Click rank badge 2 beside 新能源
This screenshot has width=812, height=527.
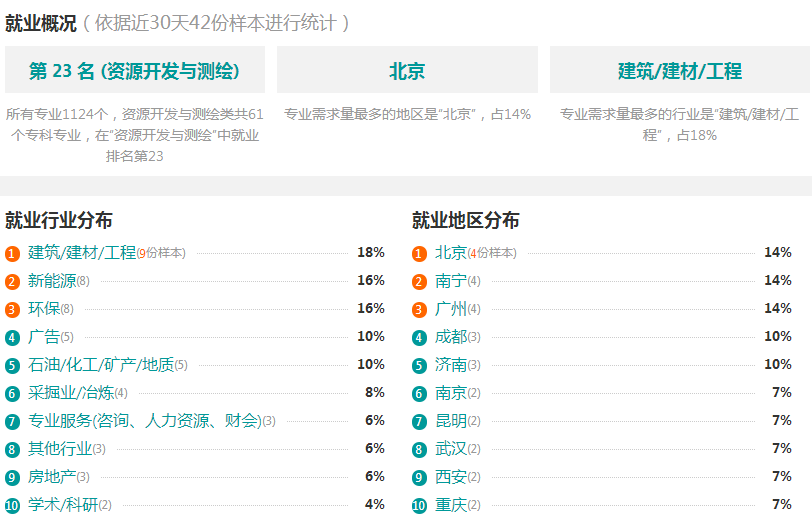coord(12,282)
